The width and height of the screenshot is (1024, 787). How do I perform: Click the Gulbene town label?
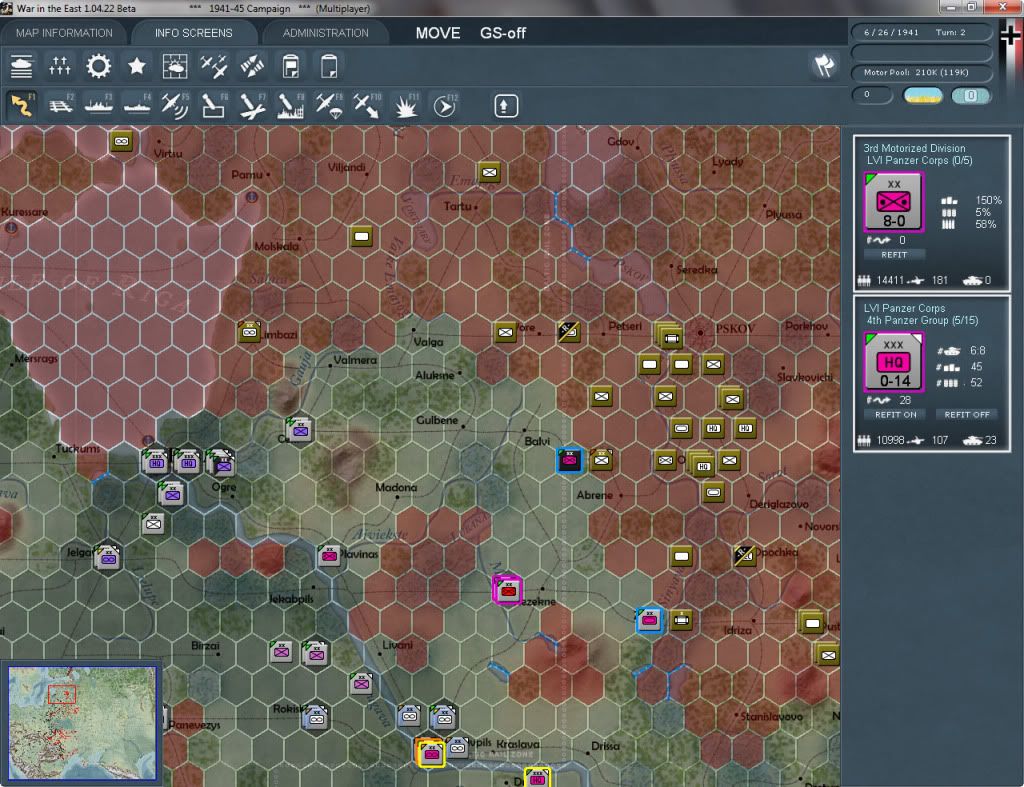437,420
